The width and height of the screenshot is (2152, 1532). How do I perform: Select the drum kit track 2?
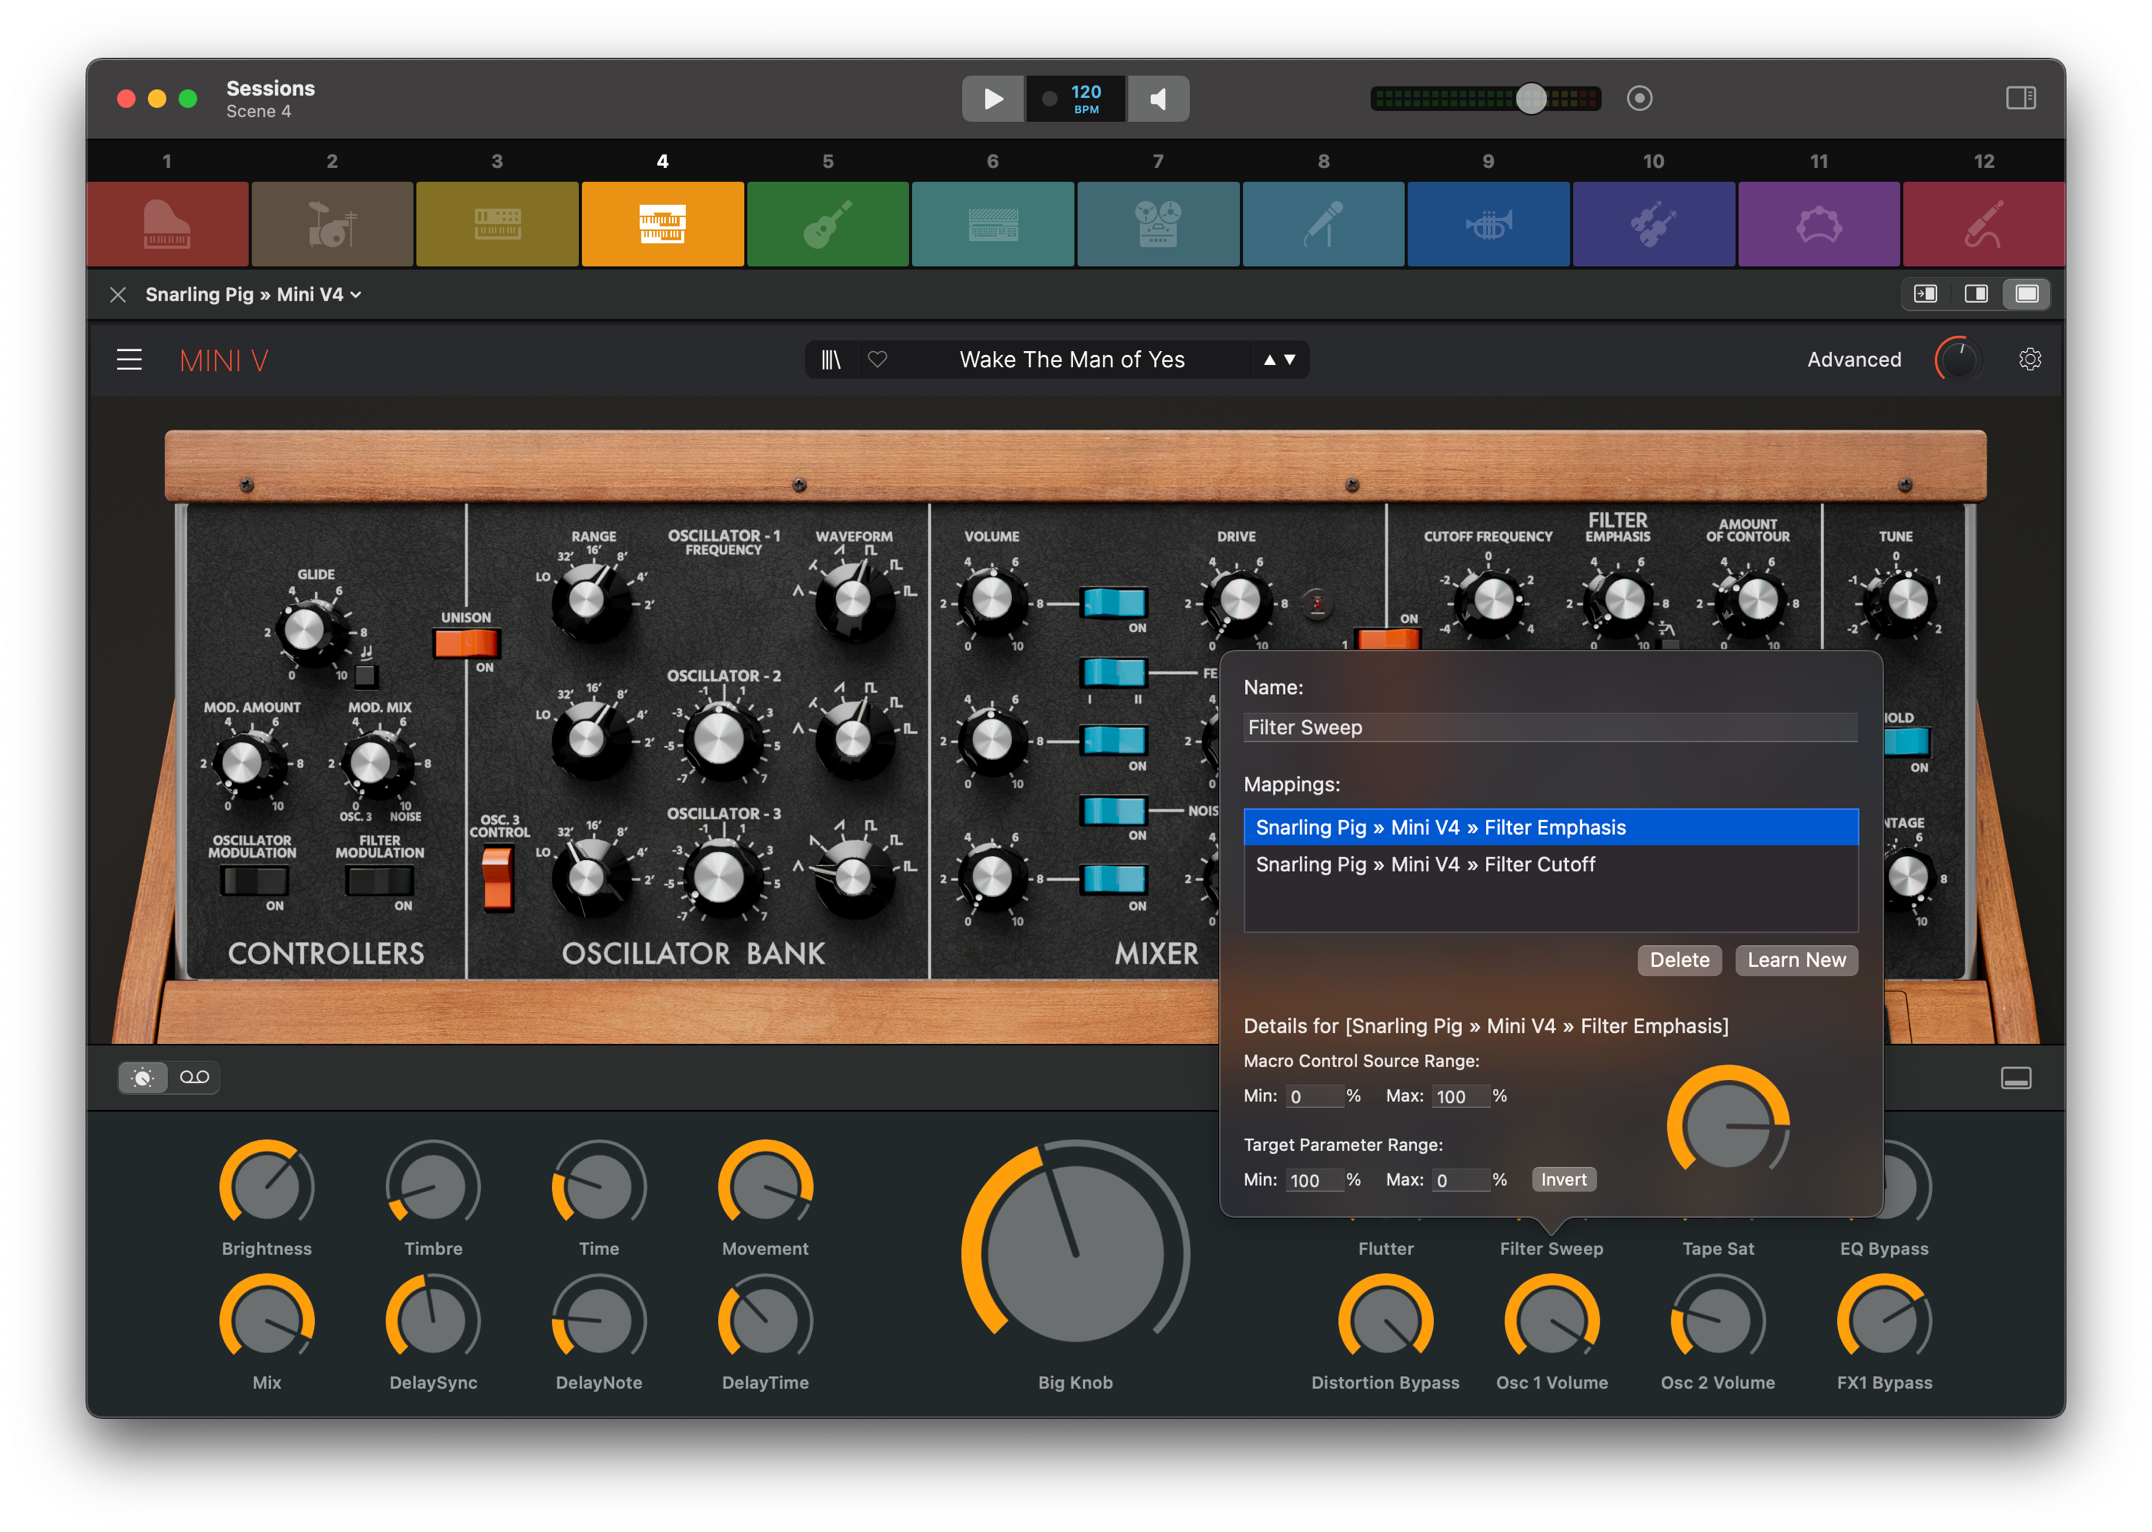click(332, 224)
